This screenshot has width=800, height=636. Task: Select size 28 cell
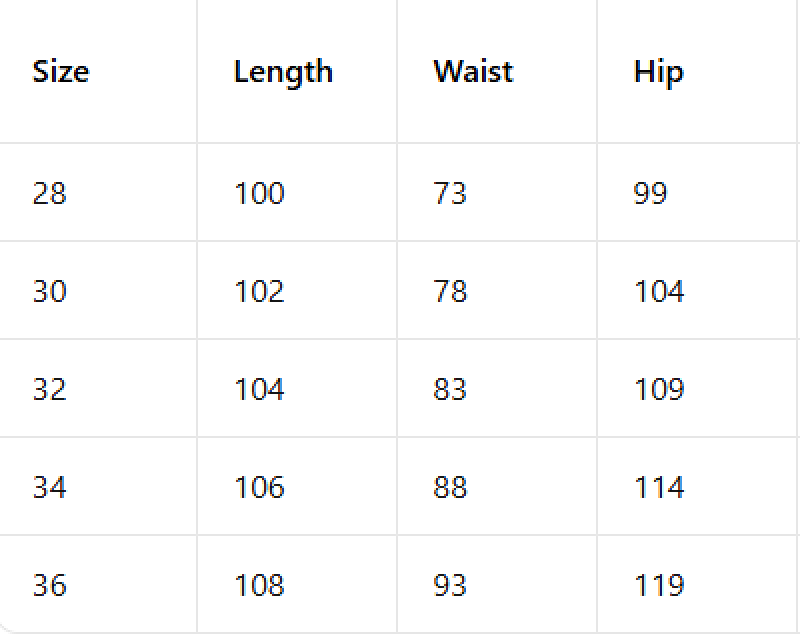coord(49,193)
